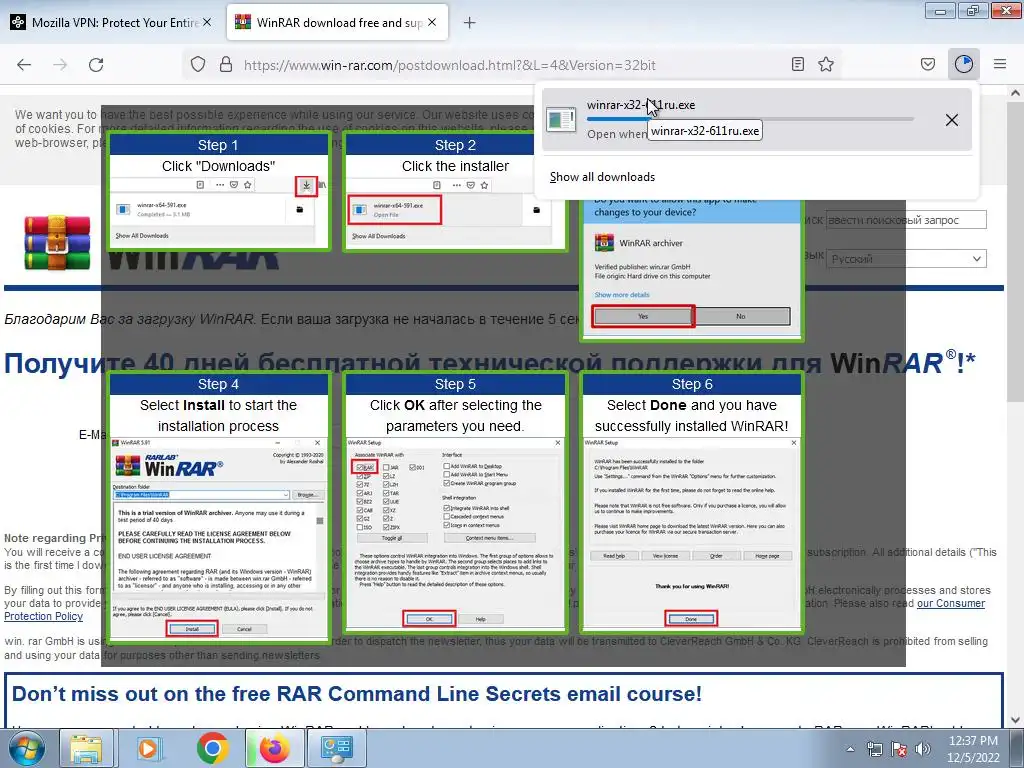Click the winrar-x32-611ru.exe file icon

561,120
